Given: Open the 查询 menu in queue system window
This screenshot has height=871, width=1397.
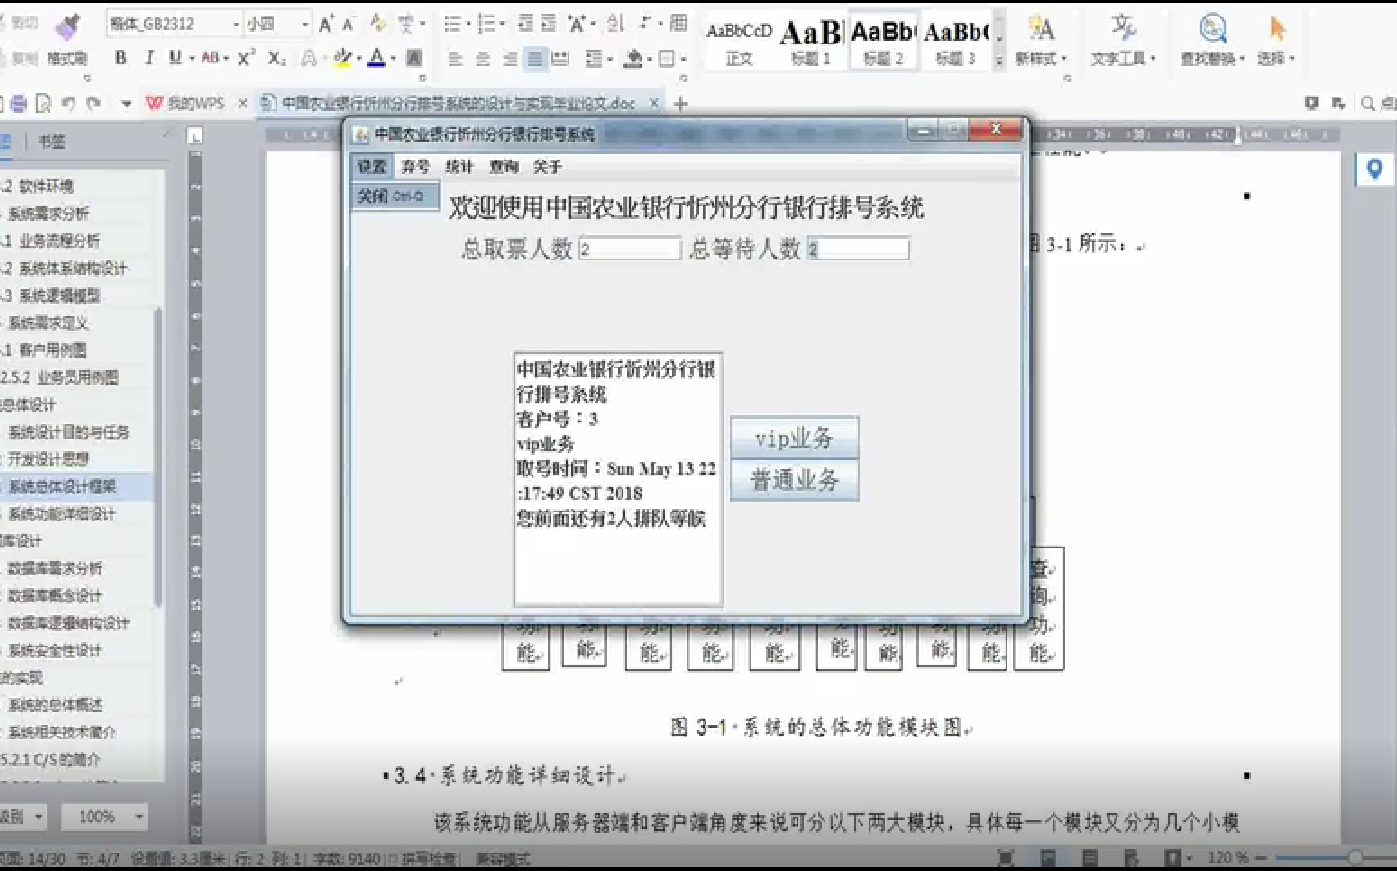Looking at the screenshot, I should point(503,167).
